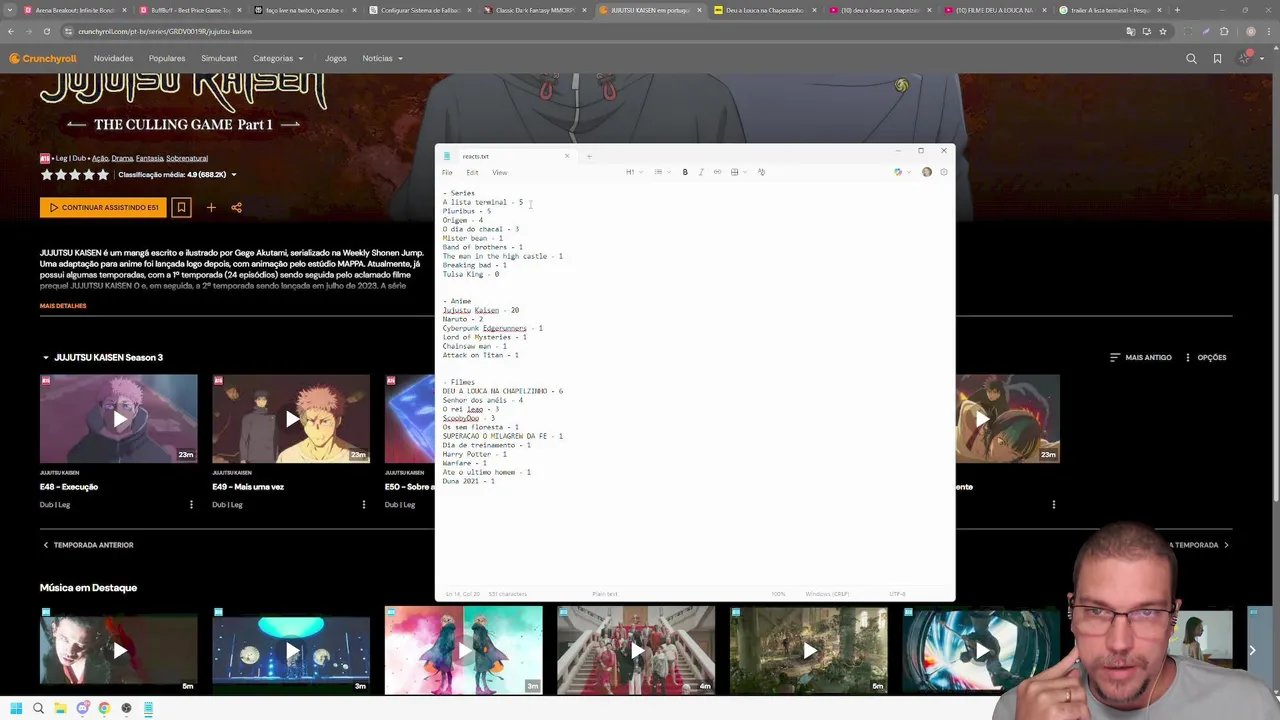Click the account avatar in Notepad
Image resolution: width=1280 pixels, height=720 pixels.
tap(927, 172)
